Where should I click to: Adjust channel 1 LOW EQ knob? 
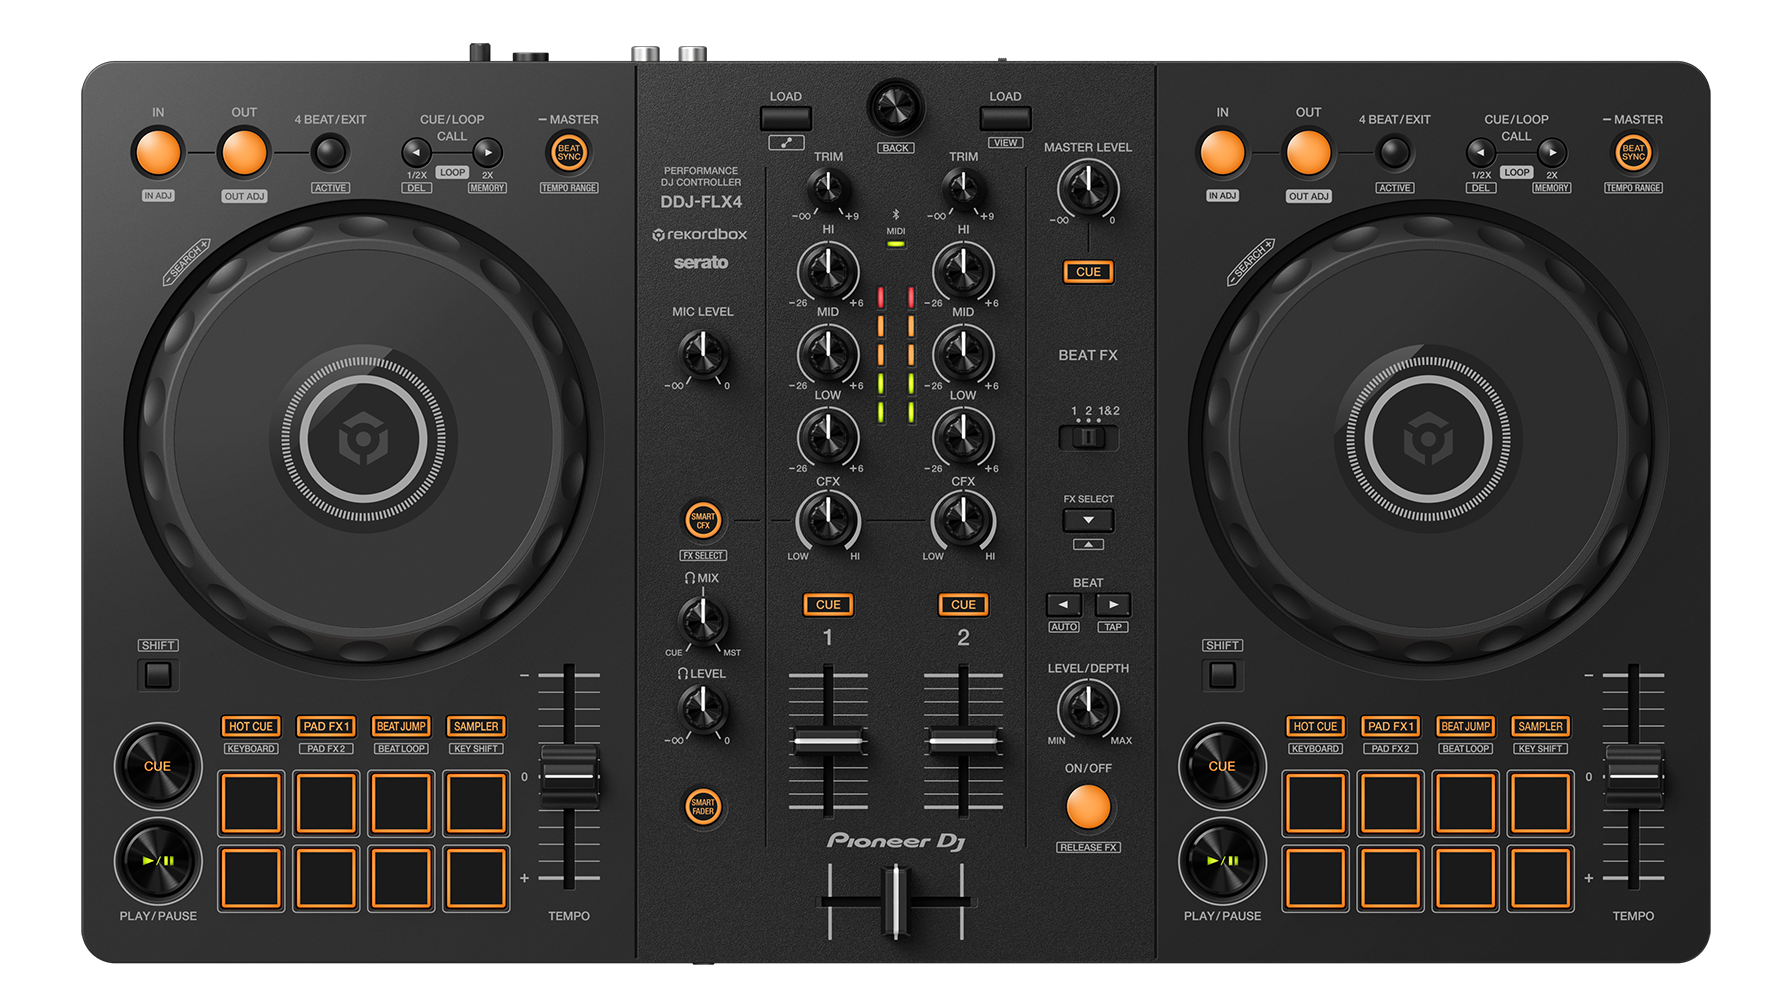click(828, 437)
